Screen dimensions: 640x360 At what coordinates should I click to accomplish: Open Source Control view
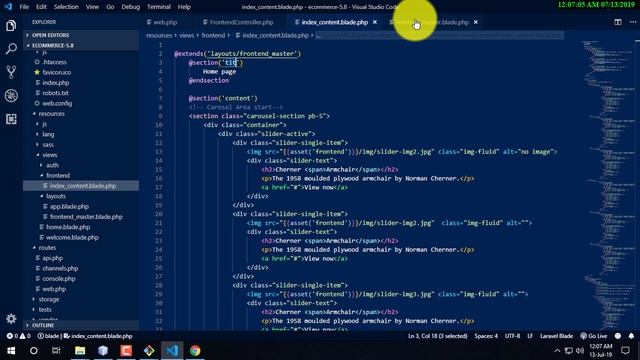tap(11, 72)
